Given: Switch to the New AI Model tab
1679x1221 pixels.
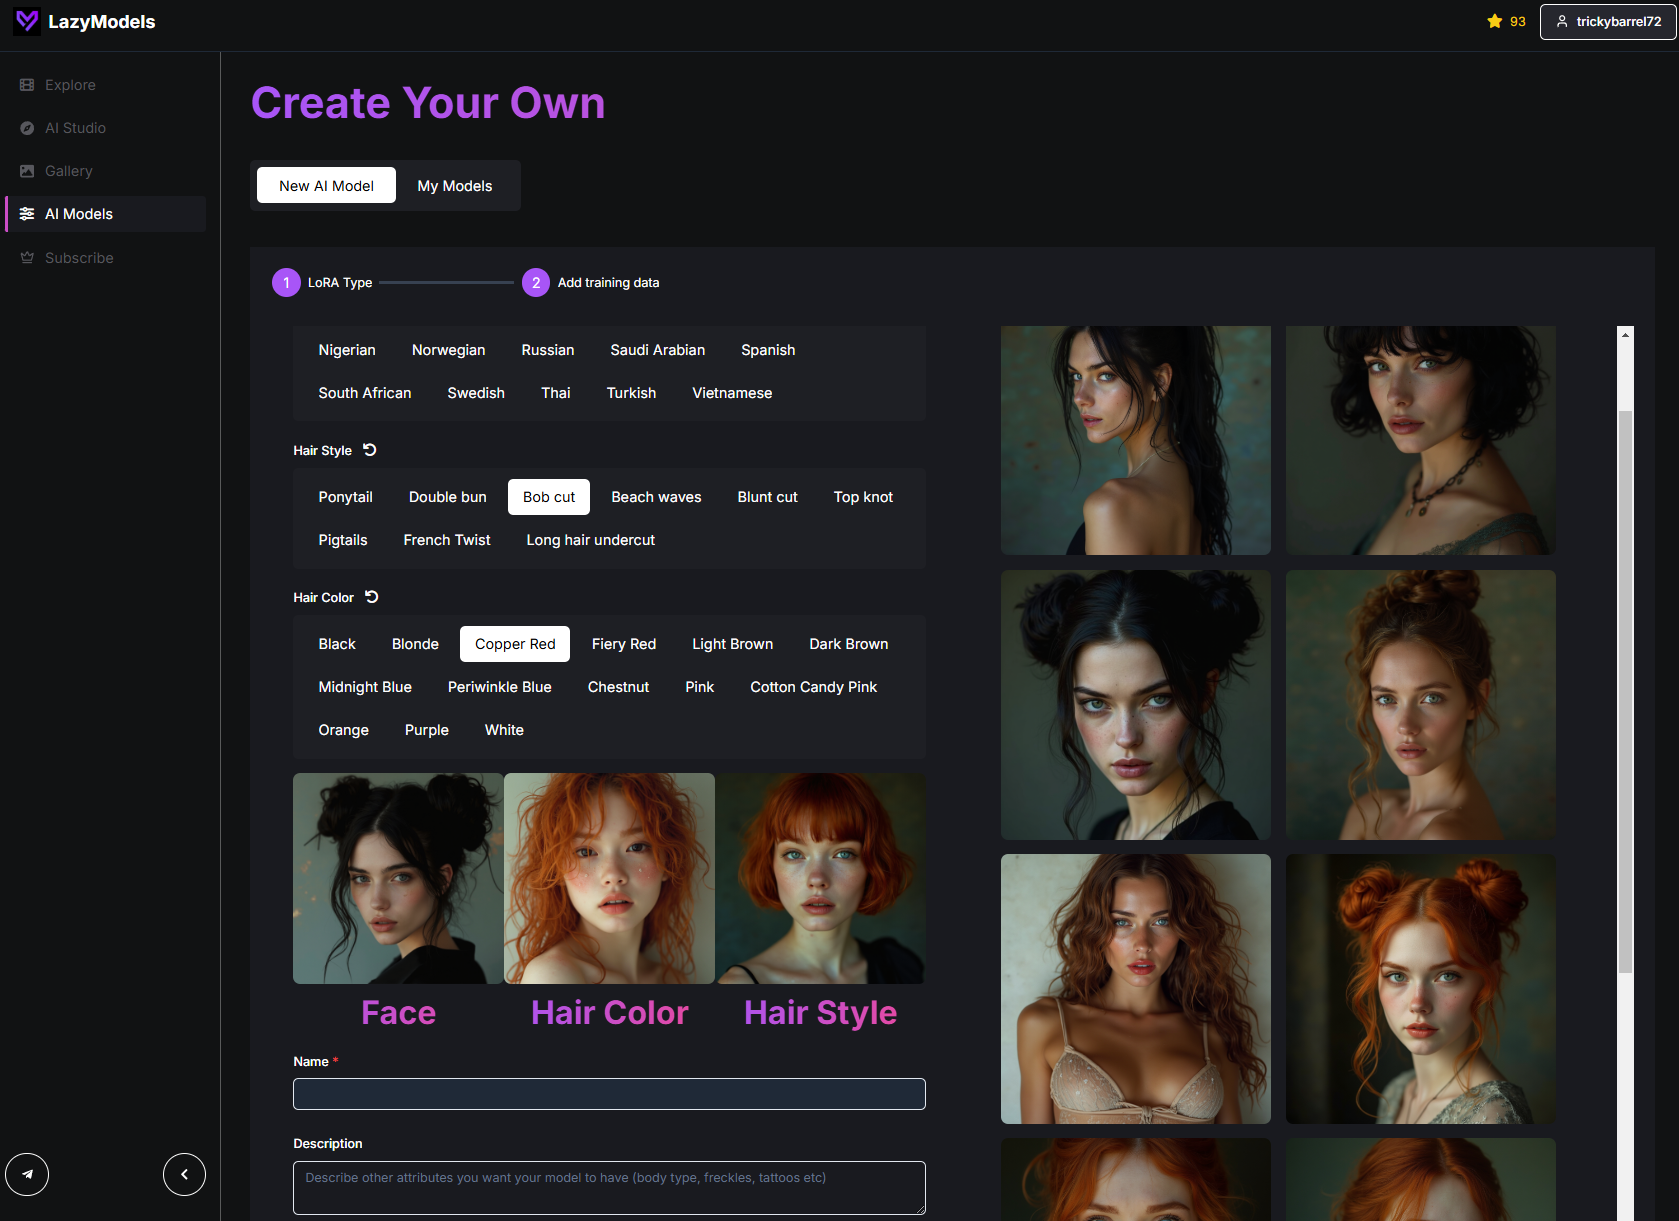Looking at the screenshot, I should (326, 185).
